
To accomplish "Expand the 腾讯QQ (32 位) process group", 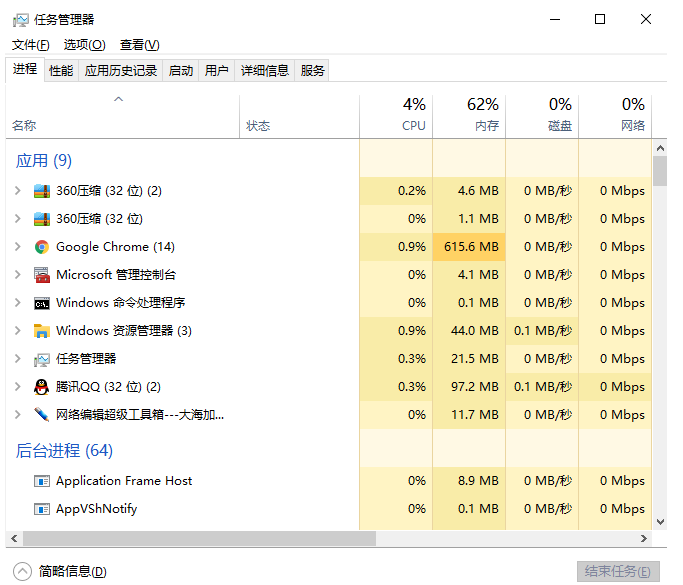I will point(18,387).
